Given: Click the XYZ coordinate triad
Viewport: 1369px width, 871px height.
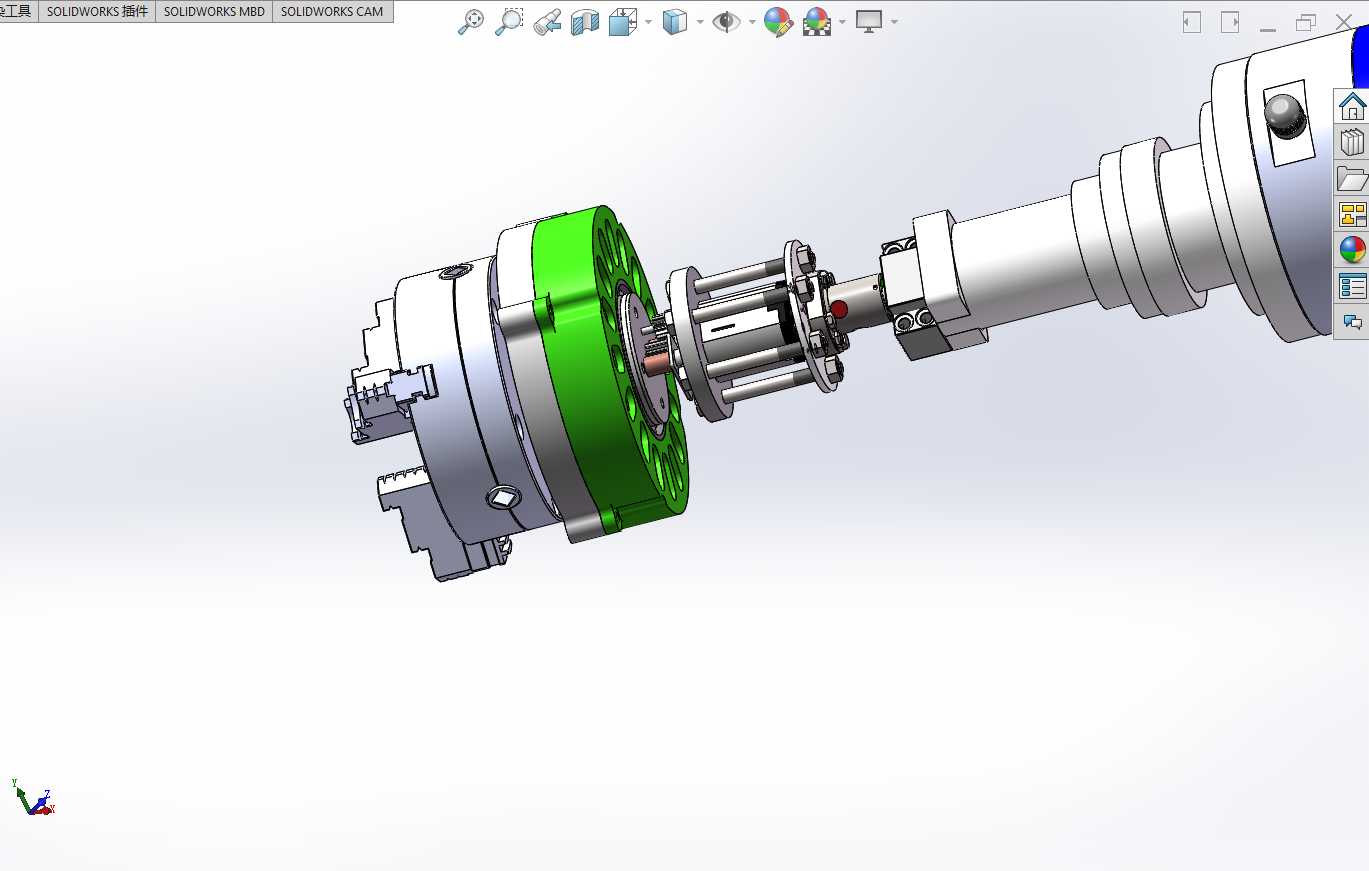Looking at the screenshot, I should pos(32,797).
